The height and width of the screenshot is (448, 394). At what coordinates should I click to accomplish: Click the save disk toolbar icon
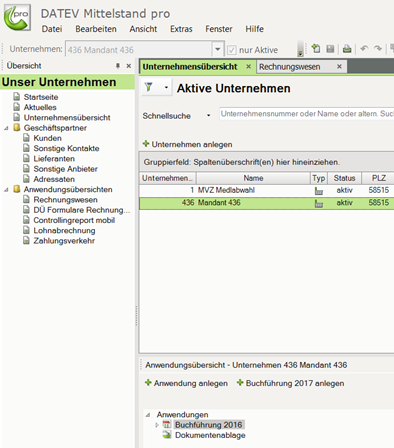tap(330, 49)
